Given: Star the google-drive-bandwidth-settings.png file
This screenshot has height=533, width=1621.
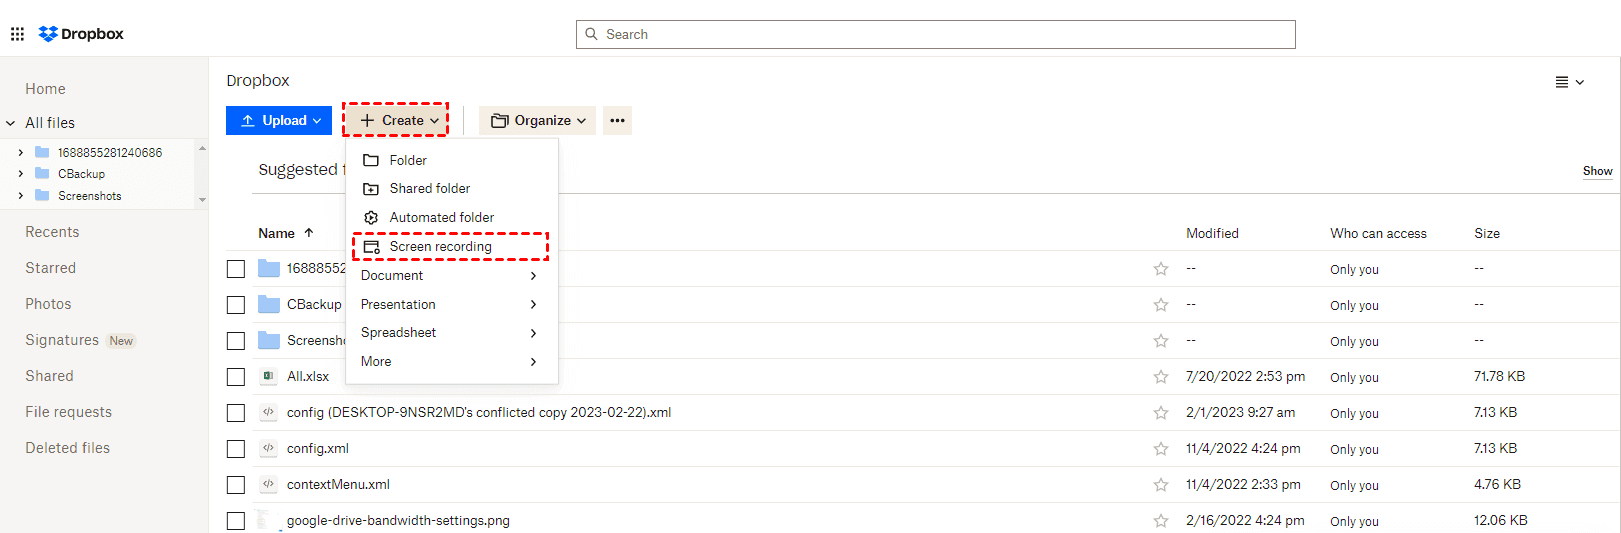Looking at the screenshot, I should [1160, 521].
